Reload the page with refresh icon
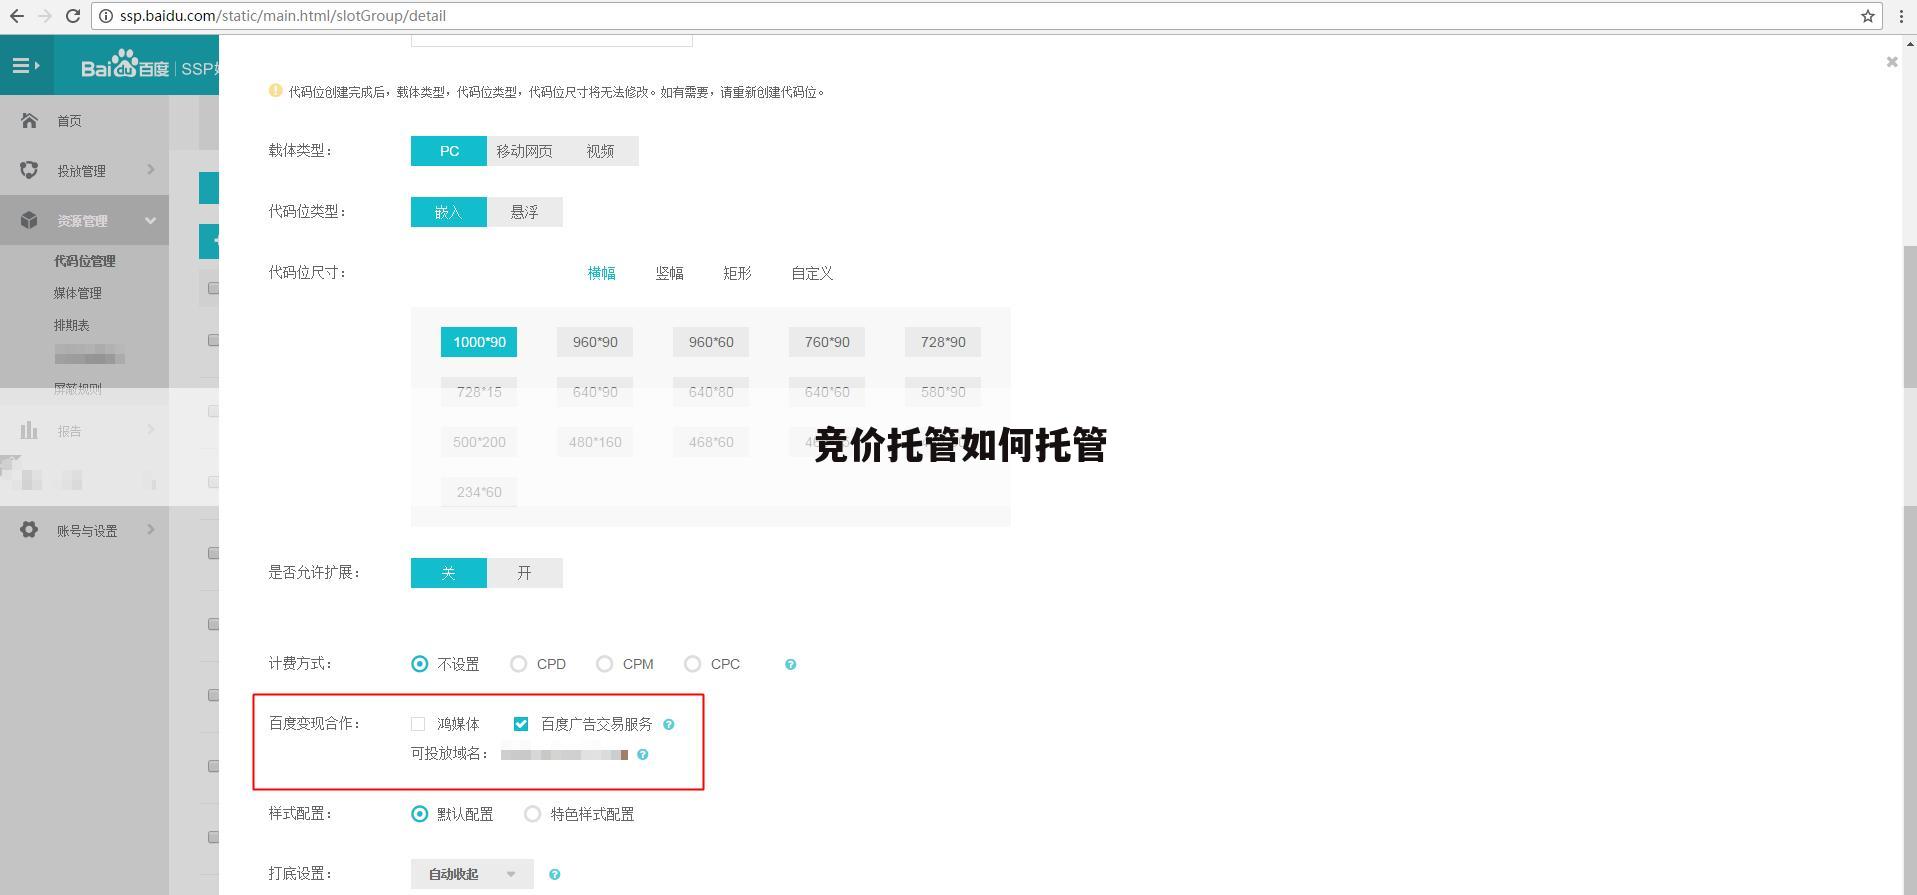This screenshot has width=1917, height=895. [x=72, y=16]
